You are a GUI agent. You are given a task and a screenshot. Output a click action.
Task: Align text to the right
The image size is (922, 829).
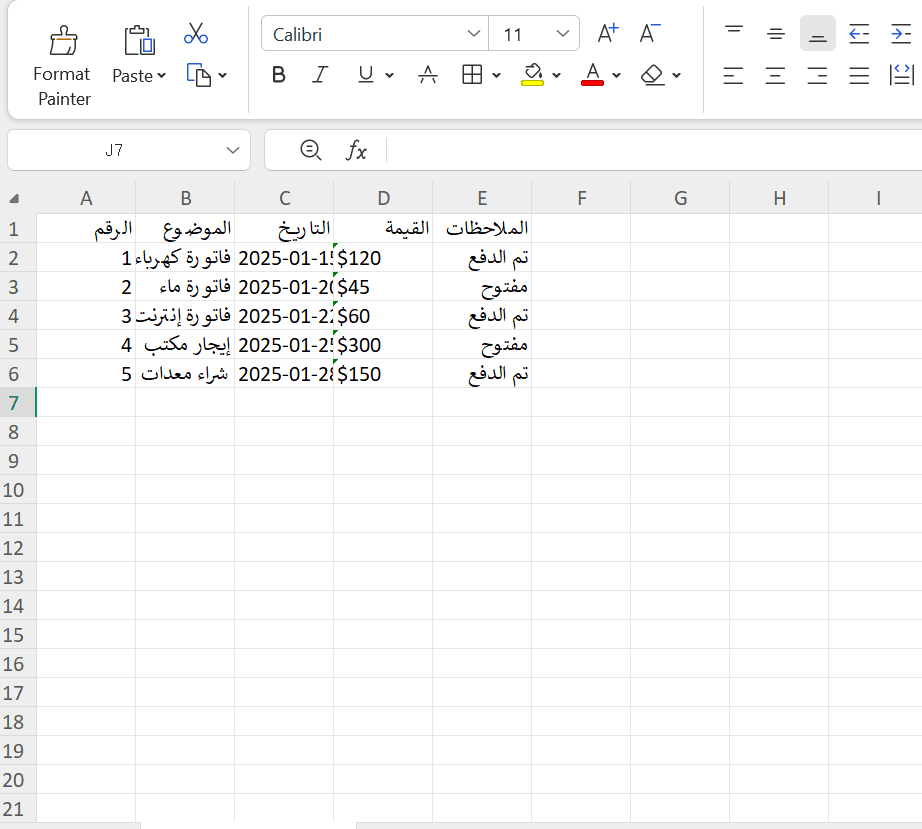click(817, 75)
